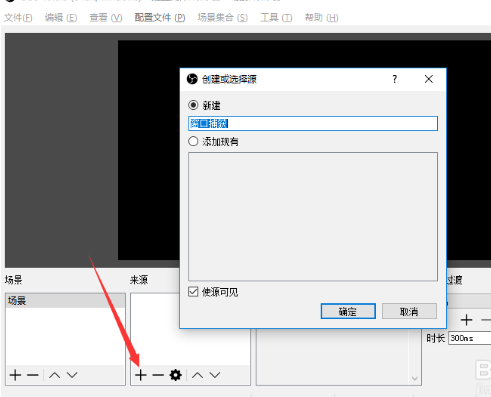Open the 编辑(E) menu

click(x=61, y=17)
